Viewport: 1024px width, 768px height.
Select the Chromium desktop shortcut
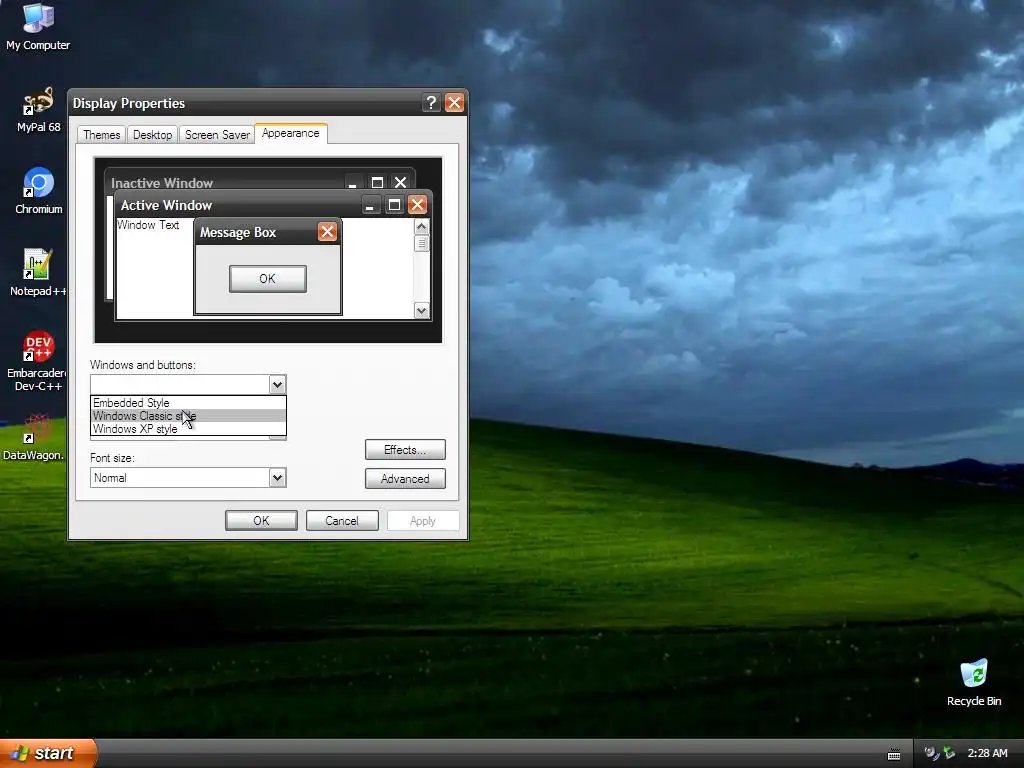(x=38, y=191)
